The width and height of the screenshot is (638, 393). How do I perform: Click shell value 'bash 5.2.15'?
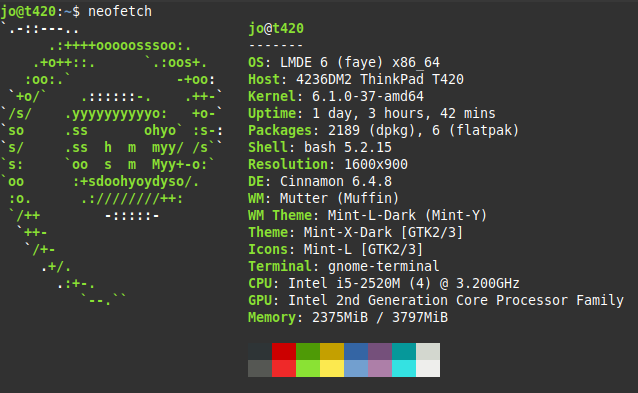(x=348, y=147)
